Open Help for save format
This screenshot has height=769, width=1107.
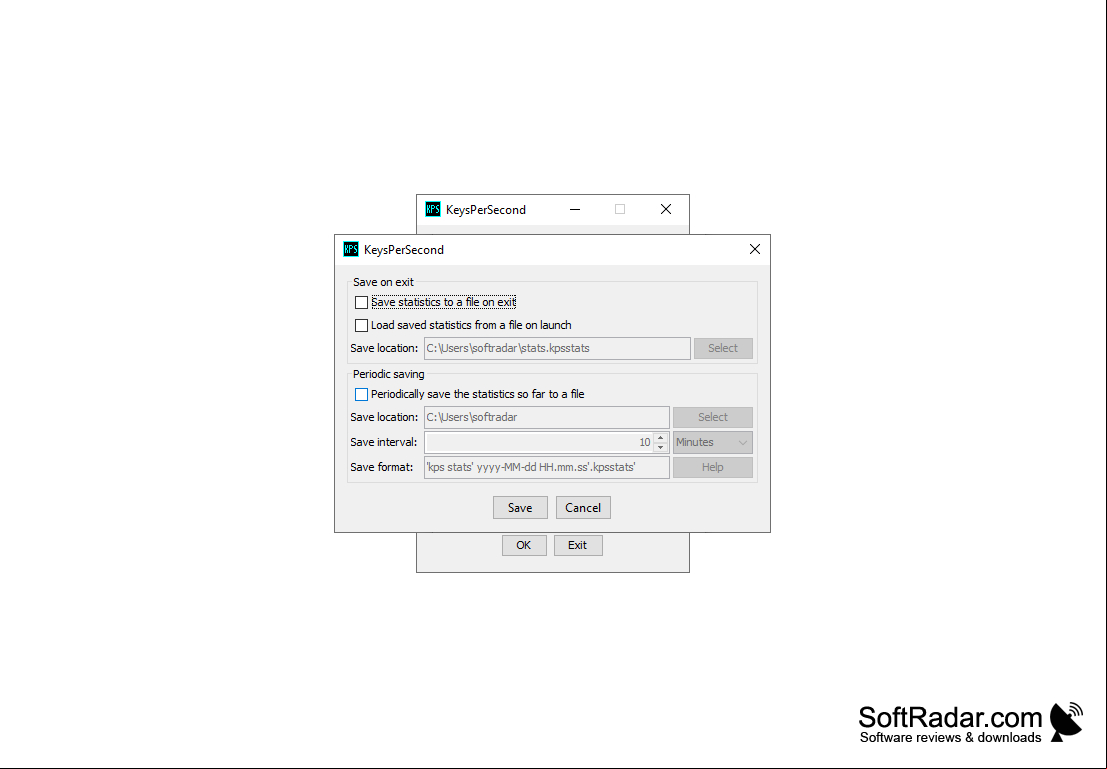click(x=712, y=467)
